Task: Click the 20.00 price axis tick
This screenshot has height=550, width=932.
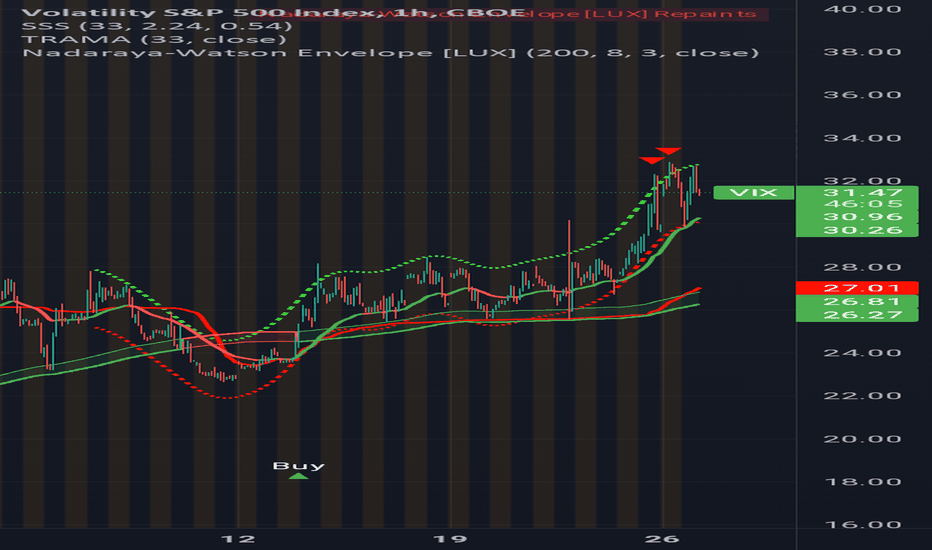Action: [x=862, y=439]
